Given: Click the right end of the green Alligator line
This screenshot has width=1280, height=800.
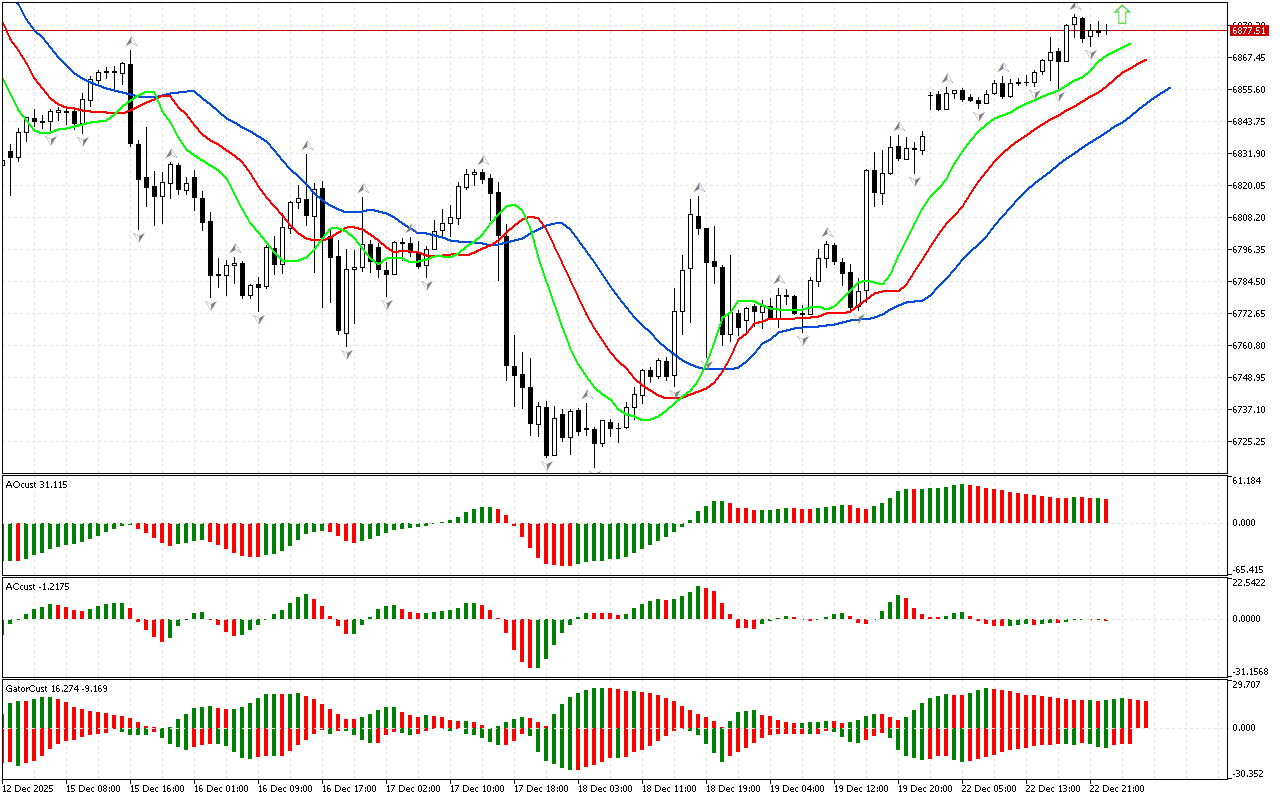Looking at the screenshot, I should tap(1129, 44).
